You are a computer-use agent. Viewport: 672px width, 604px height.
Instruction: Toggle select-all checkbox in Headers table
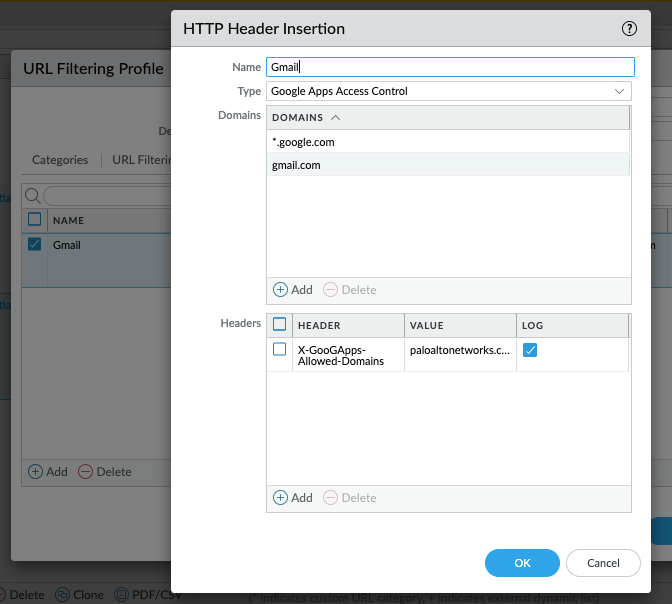point(280,325)
